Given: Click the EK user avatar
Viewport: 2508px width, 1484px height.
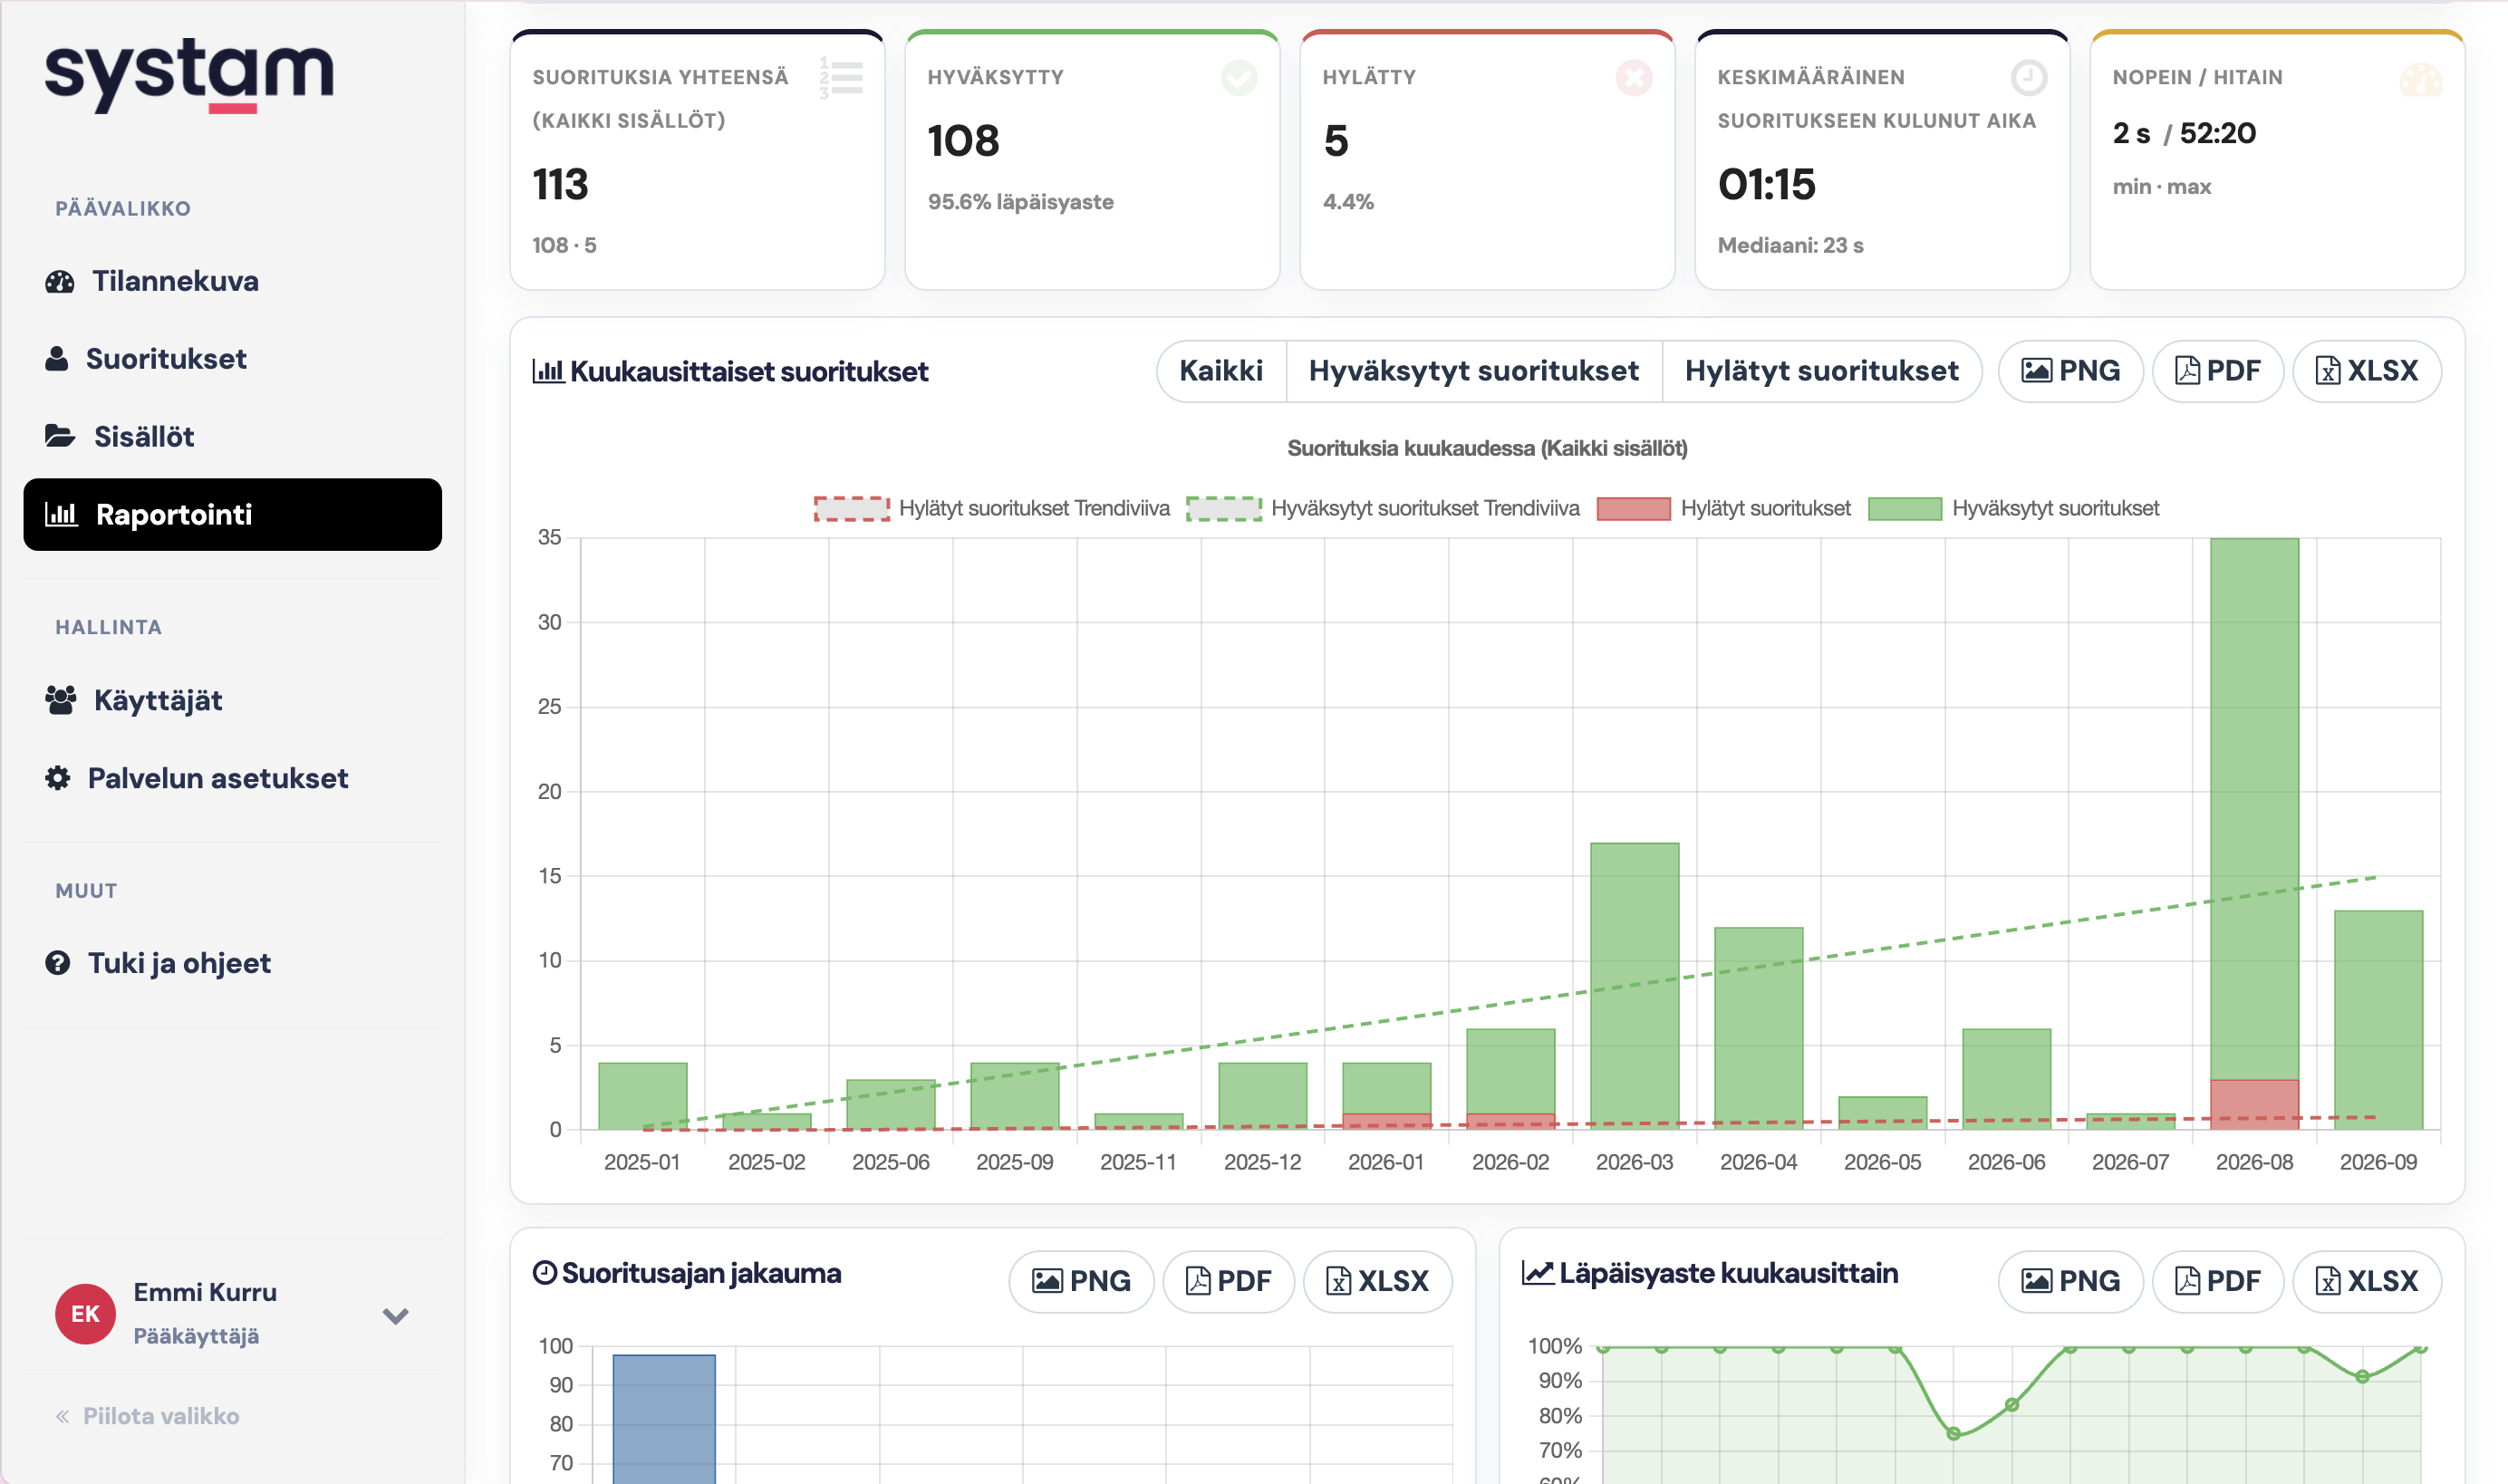Looking at the screenshot, I should pos(85,1314).
